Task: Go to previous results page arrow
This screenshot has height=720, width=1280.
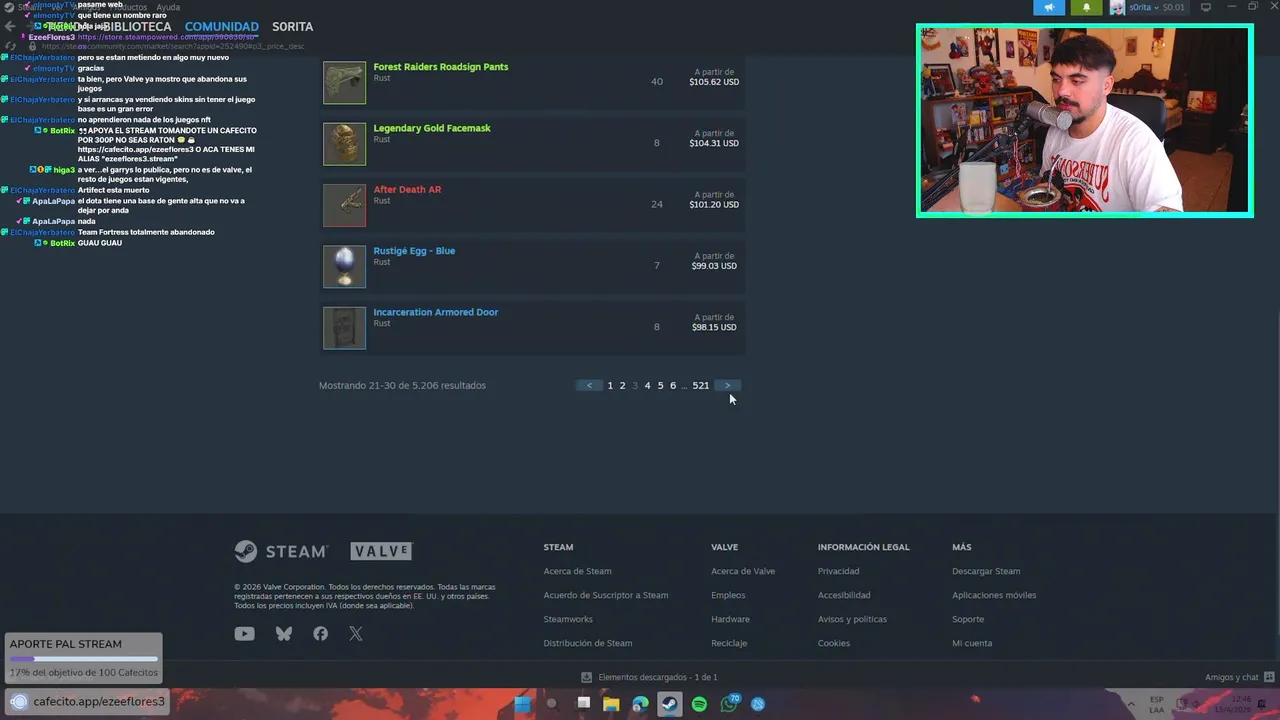Action: [x=589, y=385]
